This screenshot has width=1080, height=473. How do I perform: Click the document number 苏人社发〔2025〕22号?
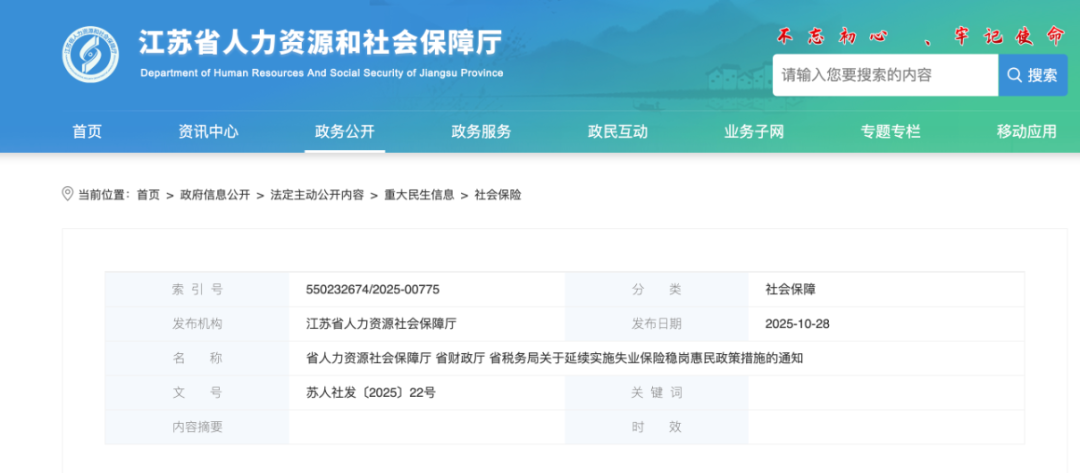(x=370, y=393)
